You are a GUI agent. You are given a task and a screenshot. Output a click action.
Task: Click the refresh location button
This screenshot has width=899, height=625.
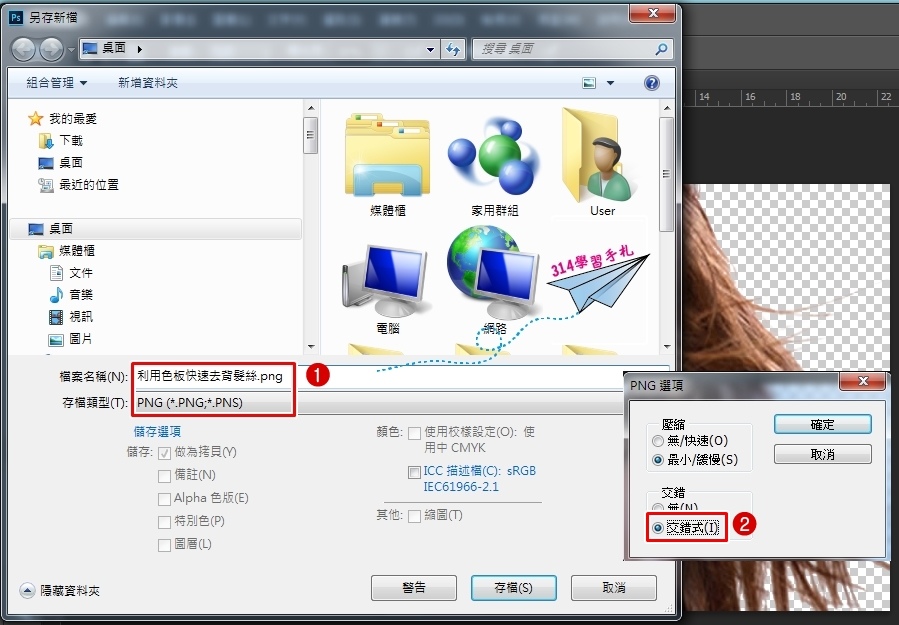(453, 49)
